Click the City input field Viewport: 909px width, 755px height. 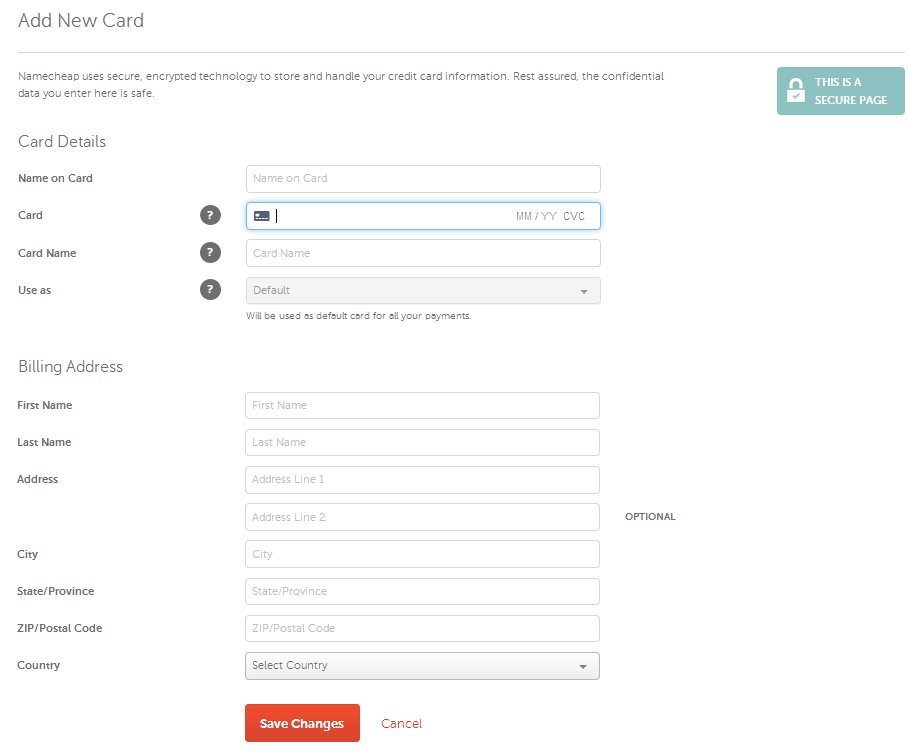(422, 554)
